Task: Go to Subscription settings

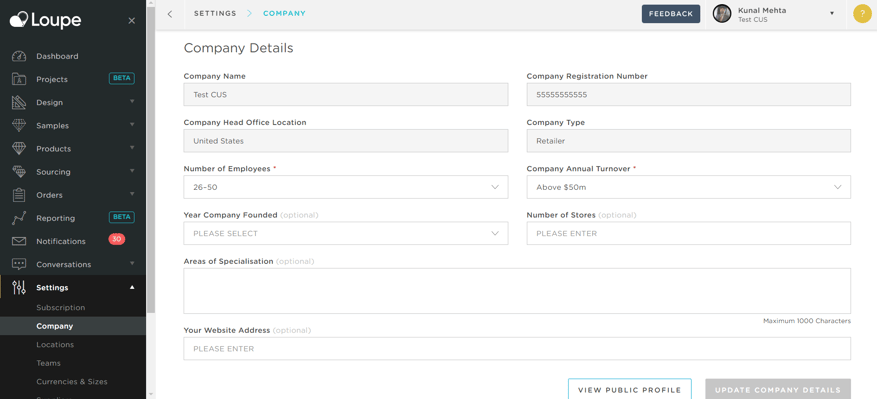Action: coord(61,308)
